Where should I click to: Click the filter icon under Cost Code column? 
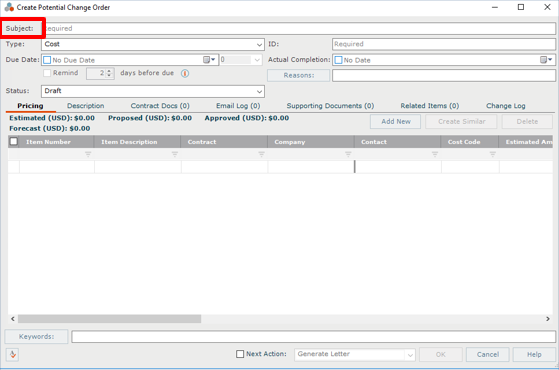click(x=492, y=154)
